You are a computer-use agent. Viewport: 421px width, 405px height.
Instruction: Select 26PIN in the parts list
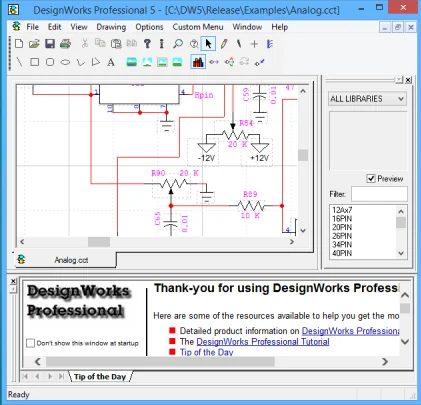click(342, 236)
